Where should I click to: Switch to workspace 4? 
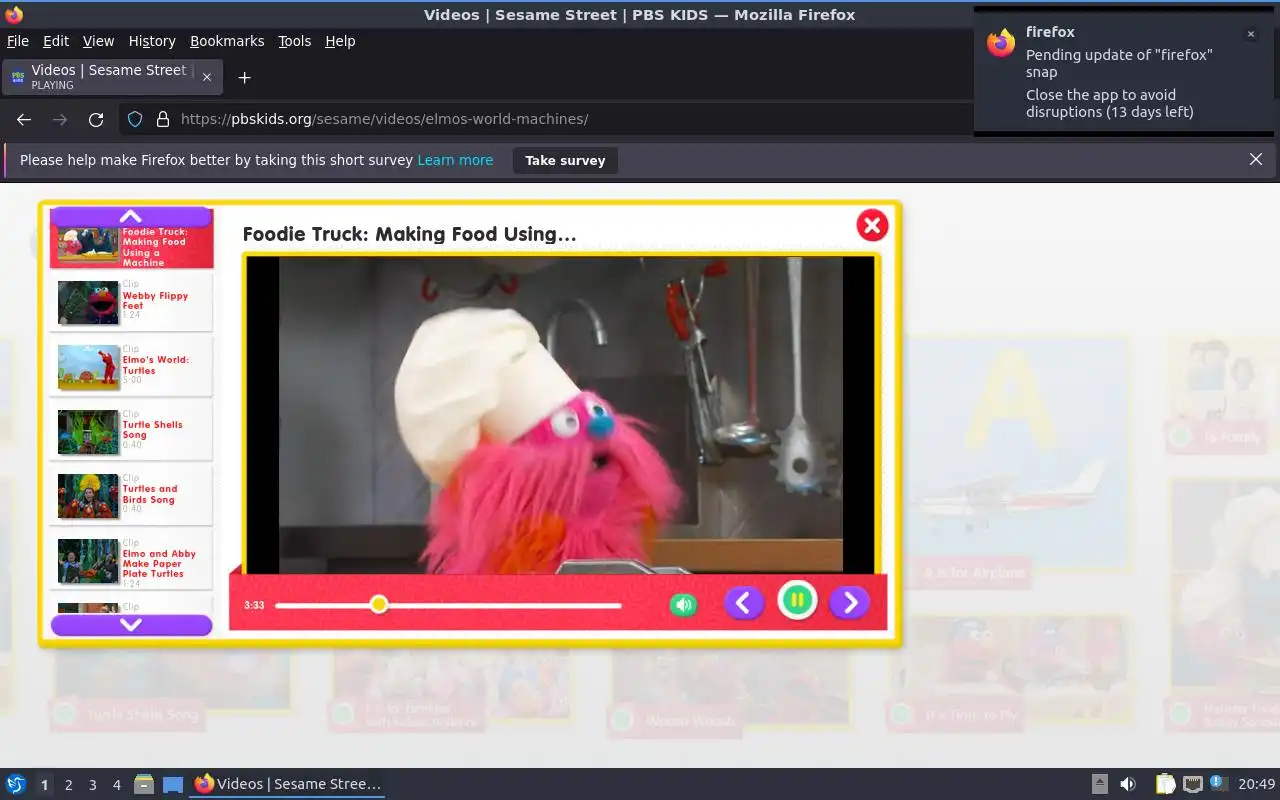pyautogui.click(x=116, y=785)
